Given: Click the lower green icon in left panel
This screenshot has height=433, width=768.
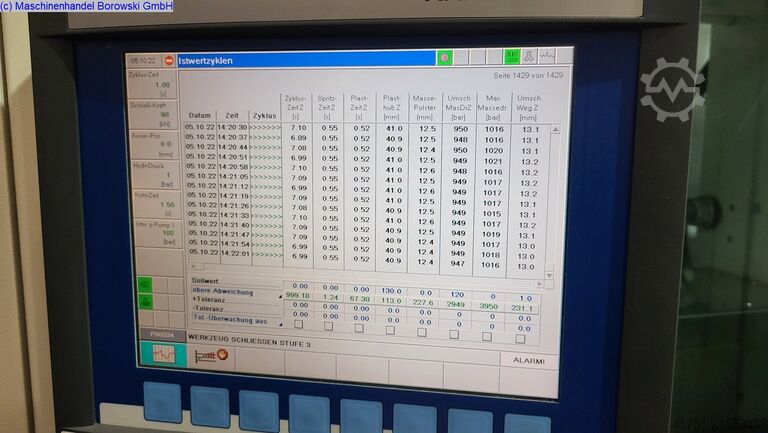Looking at the screenshot, I should pos(146,302).
